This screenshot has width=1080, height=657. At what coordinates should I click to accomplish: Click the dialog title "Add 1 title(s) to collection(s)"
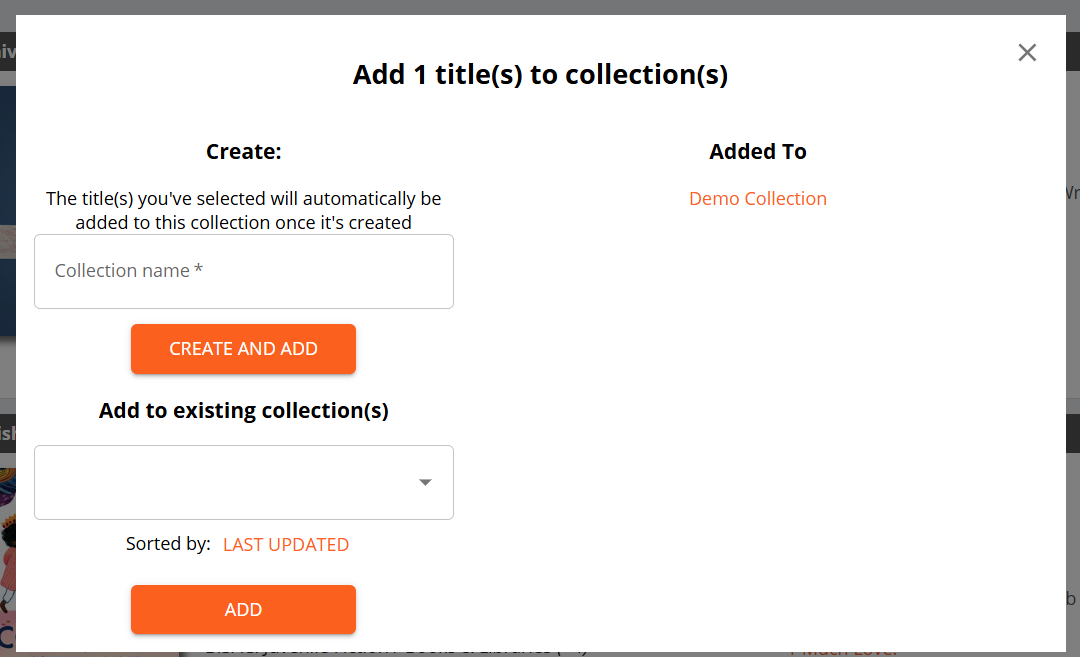coord(540,75)
